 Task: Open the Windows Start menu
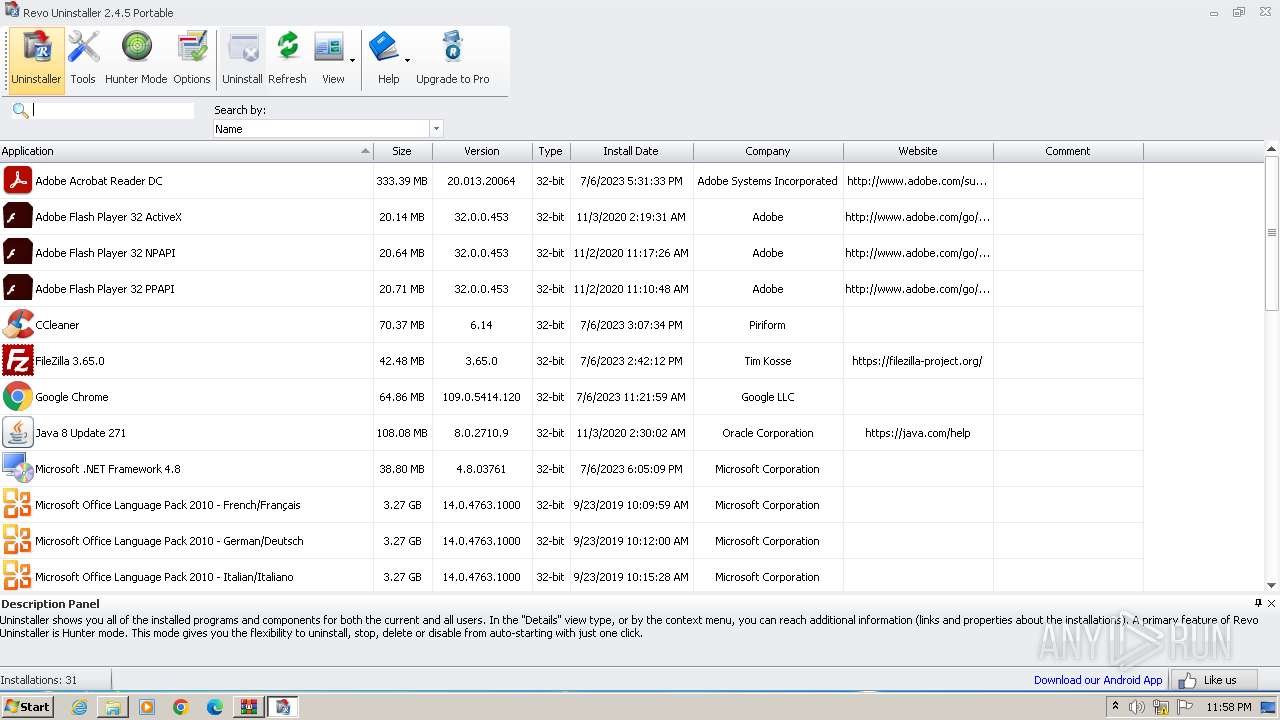(x=27, y=707)
